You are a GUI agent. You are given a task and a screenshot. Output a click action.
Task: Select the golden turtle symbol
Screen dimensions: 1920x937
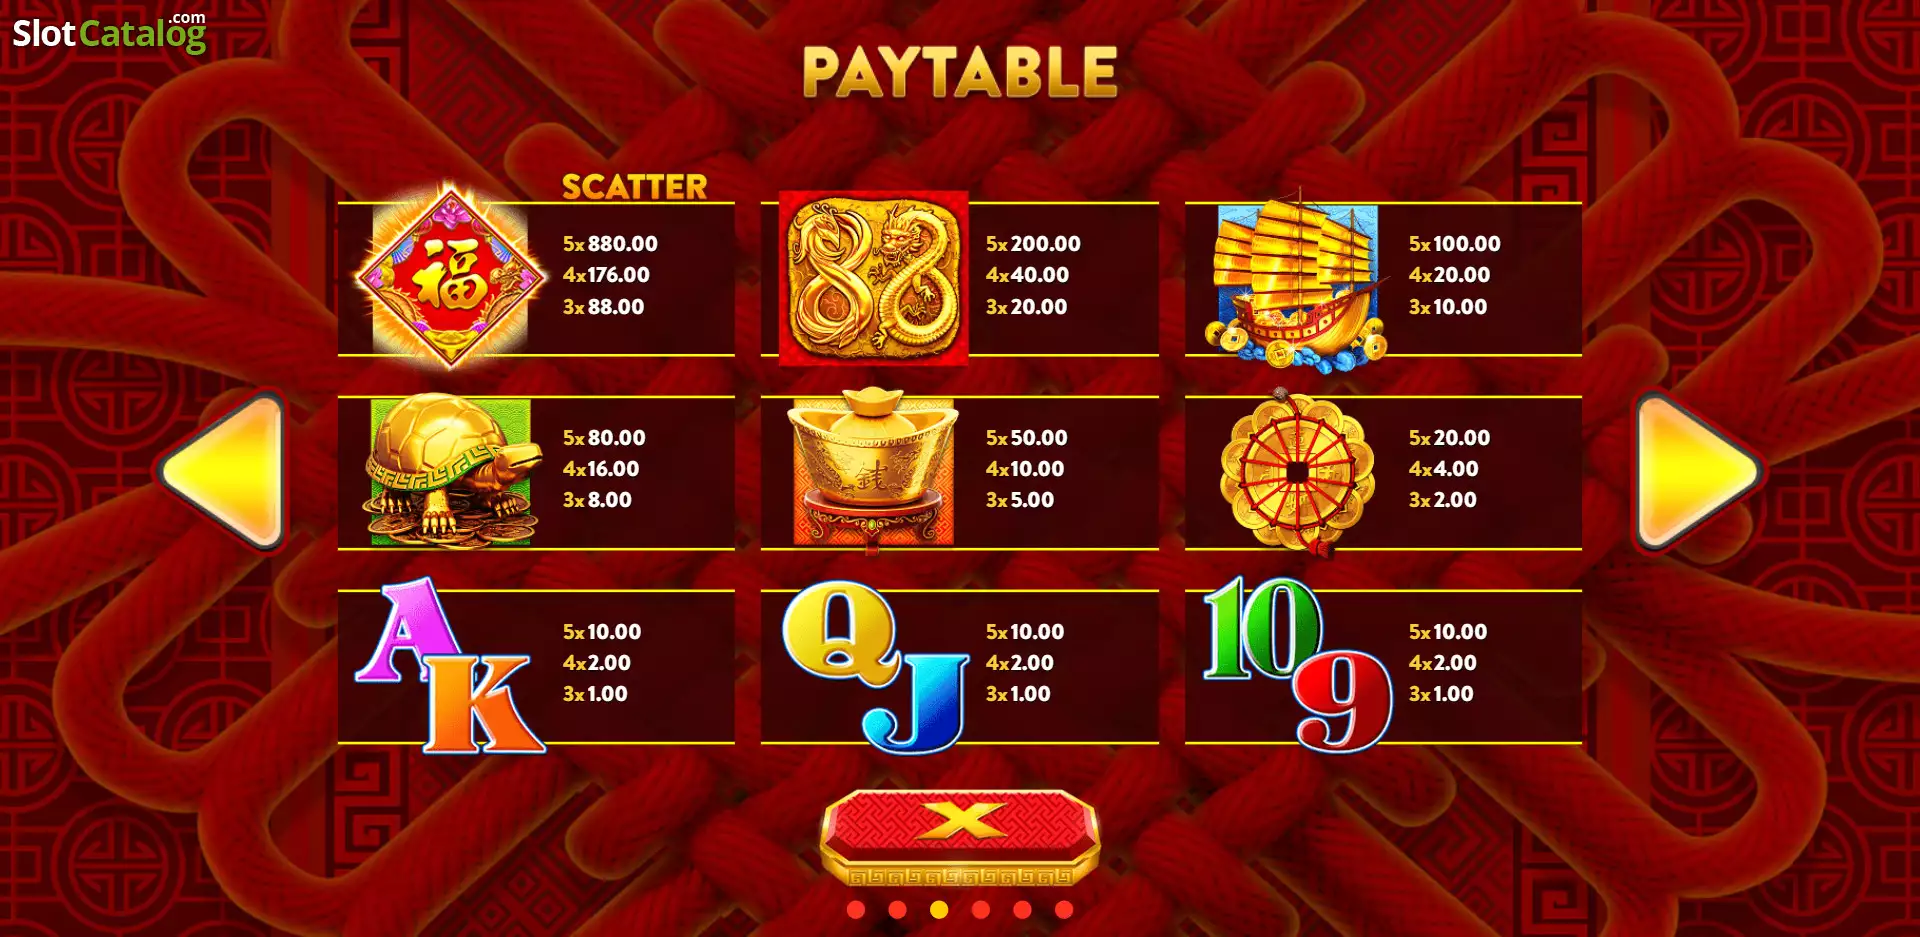click(x=451, y=471)
